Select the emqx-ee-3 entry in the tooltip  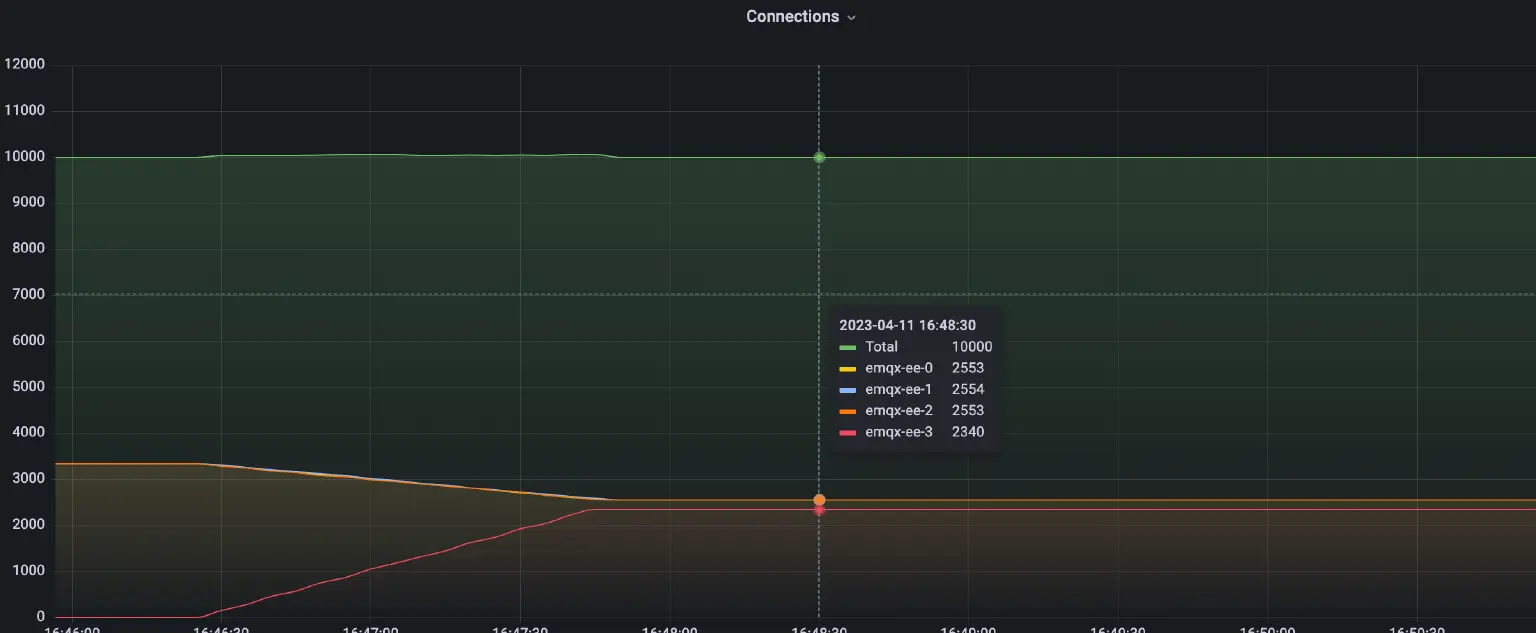pos(899,431)
